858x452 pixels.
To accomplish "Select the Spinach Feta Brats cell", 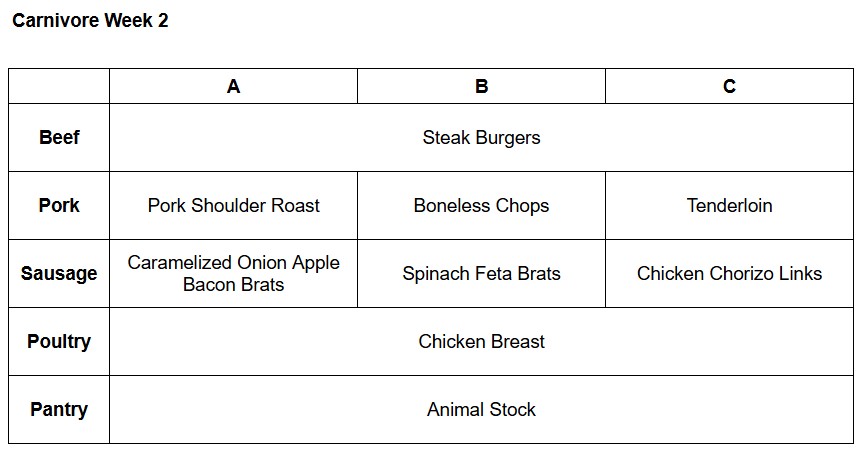I will 481,273.
